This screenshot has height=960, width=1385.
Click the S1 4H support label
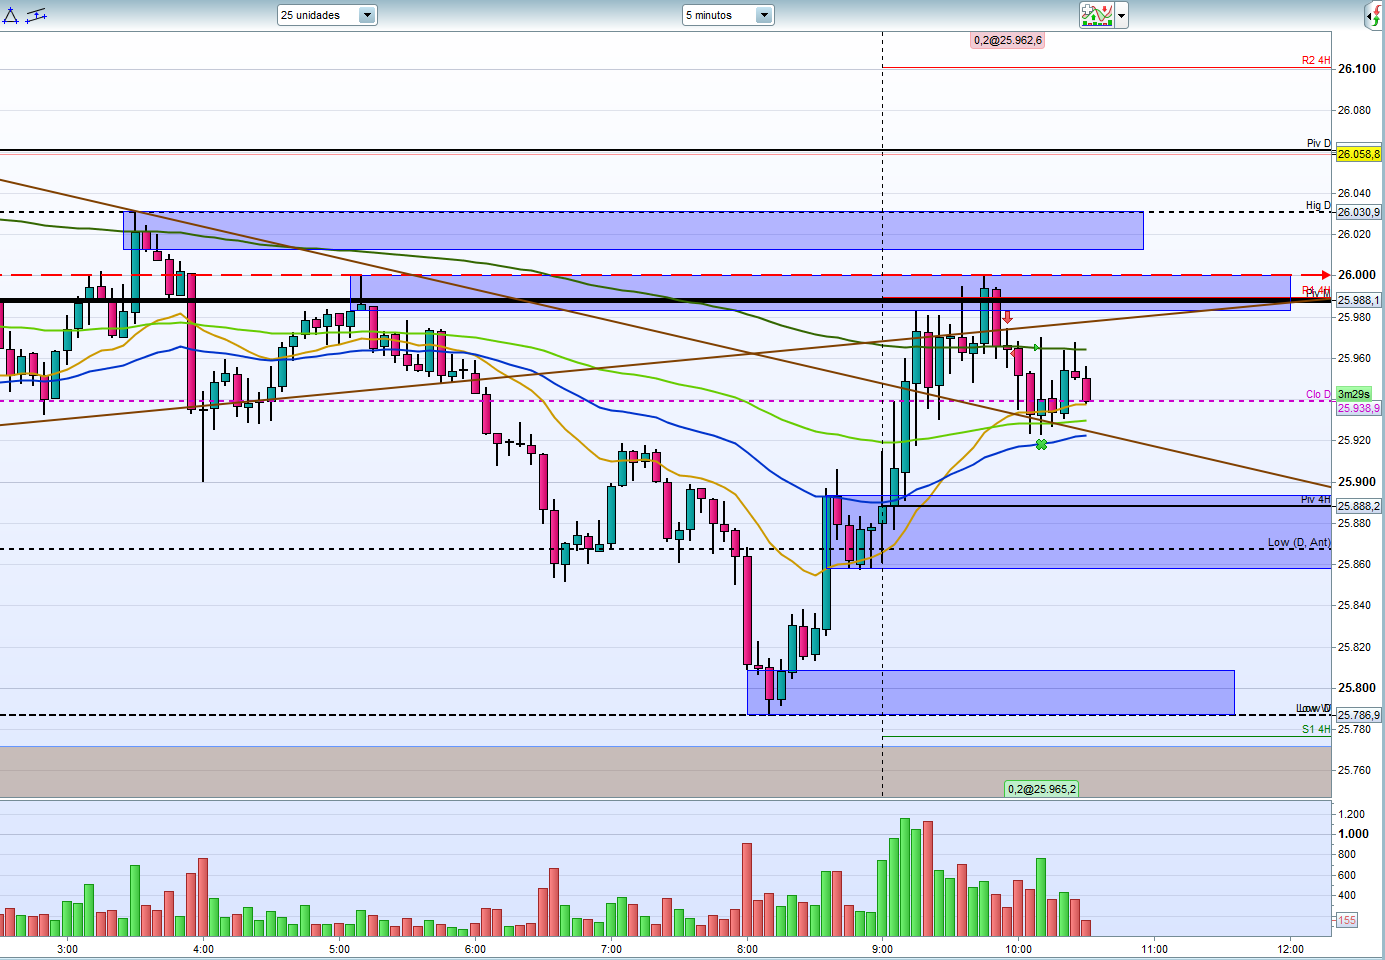point(1316,730)
